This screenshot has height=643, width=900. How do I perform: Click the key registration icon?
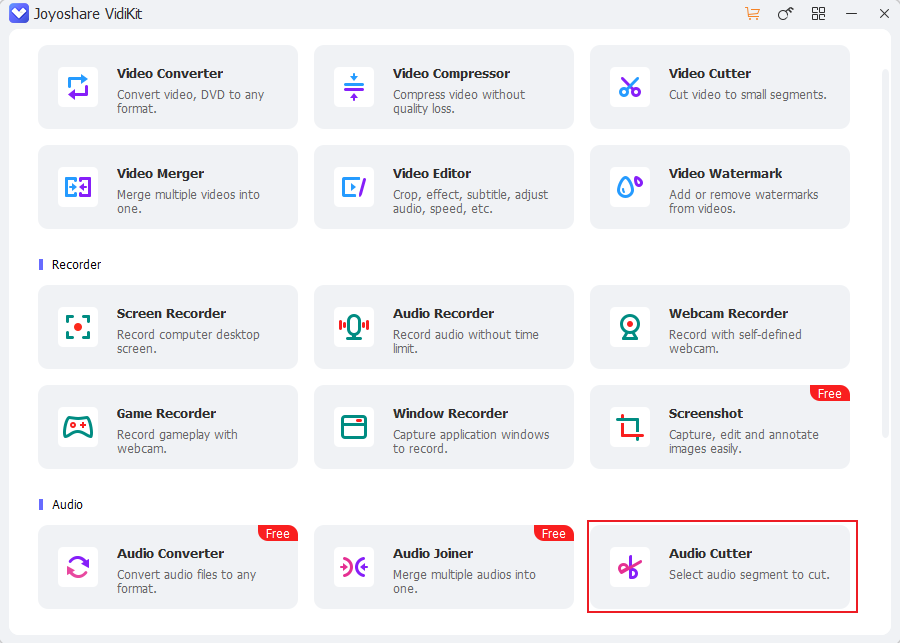click(785, 13)
